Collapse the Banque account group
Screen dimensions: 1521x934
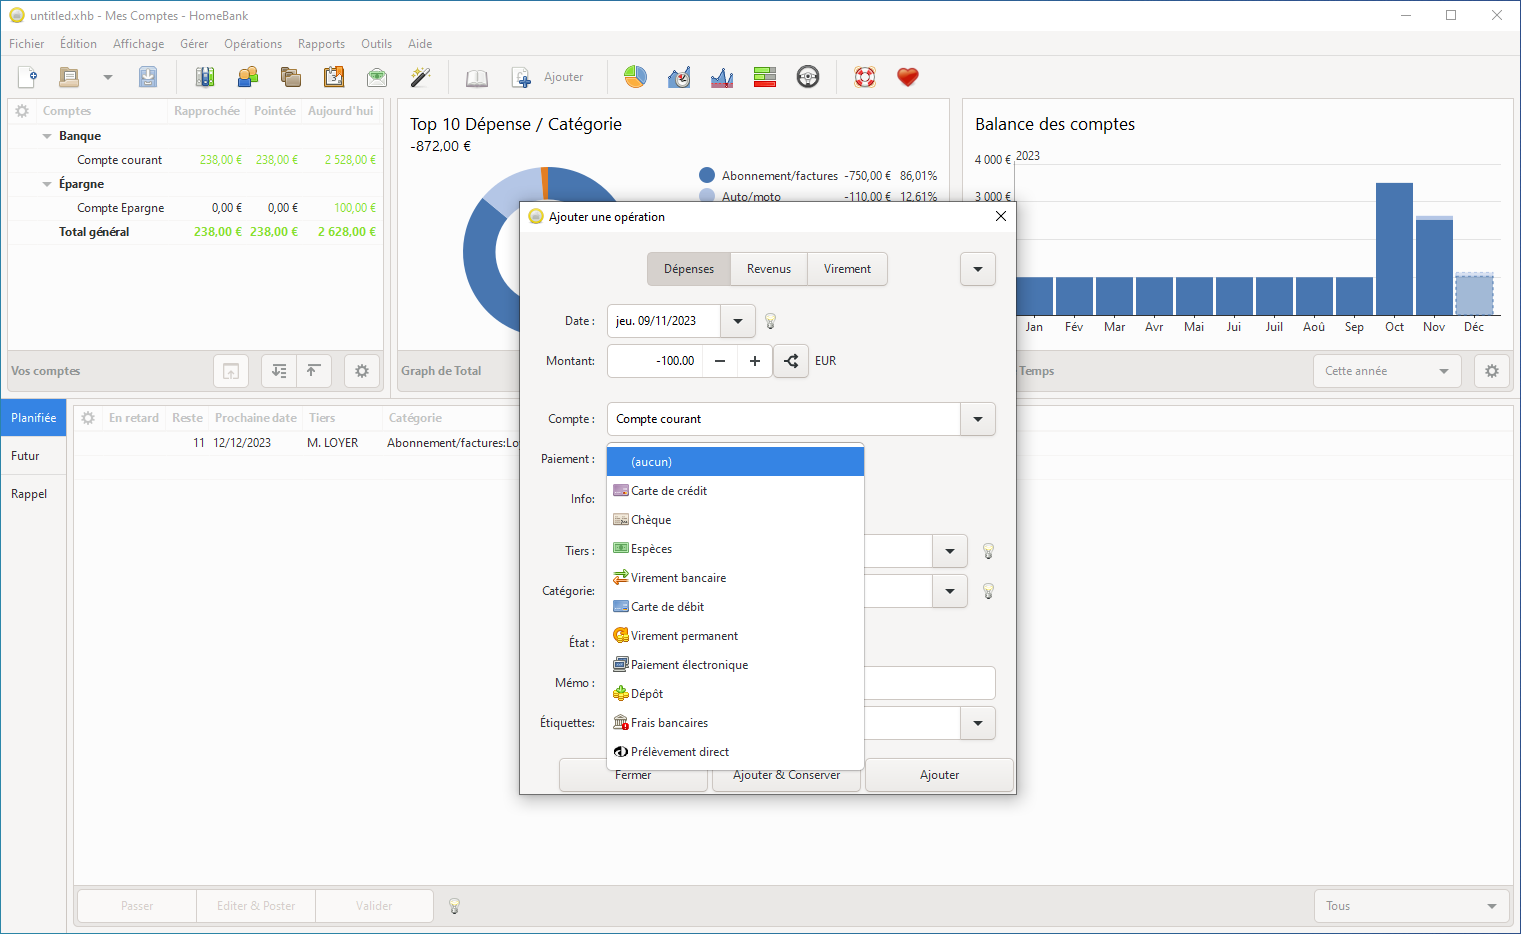click(47, 136)
